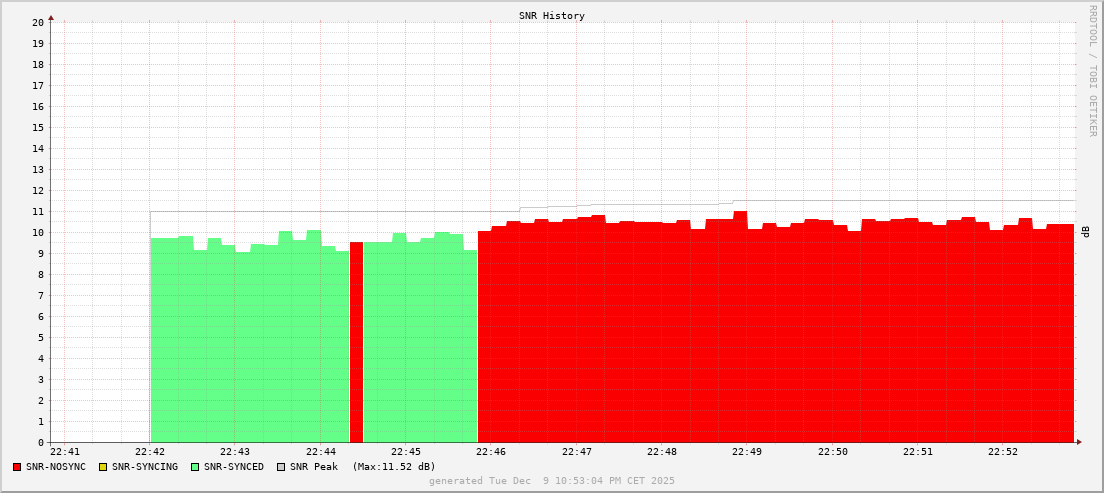Click the generated timestamp footer text

[552, 481]
